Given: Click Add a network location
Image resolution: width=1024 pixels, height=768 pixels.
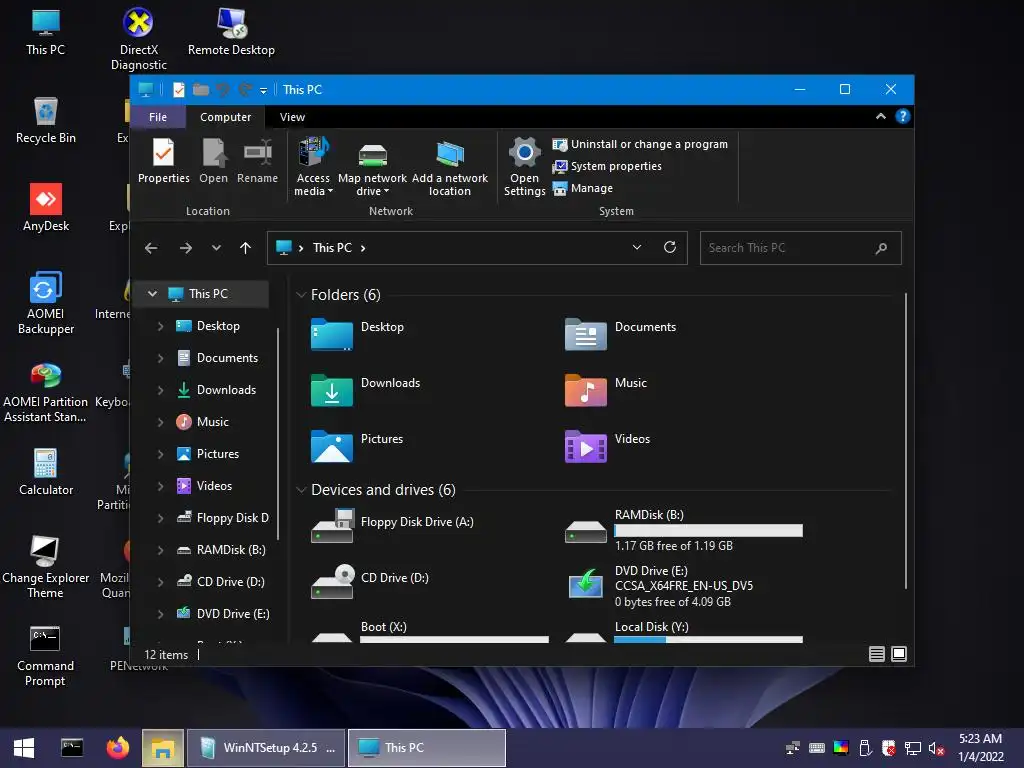Looking at the screenshot, I should (x=449, y=168).
